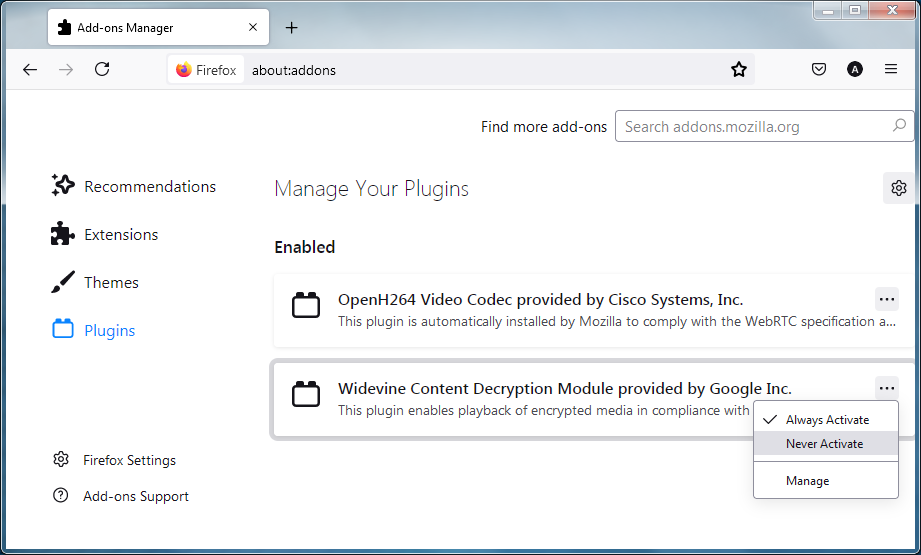The image size is (921, 555).
Task: Collapse Widevine plugin more options button
Action: pyautogui.click(x=886, y=388)
